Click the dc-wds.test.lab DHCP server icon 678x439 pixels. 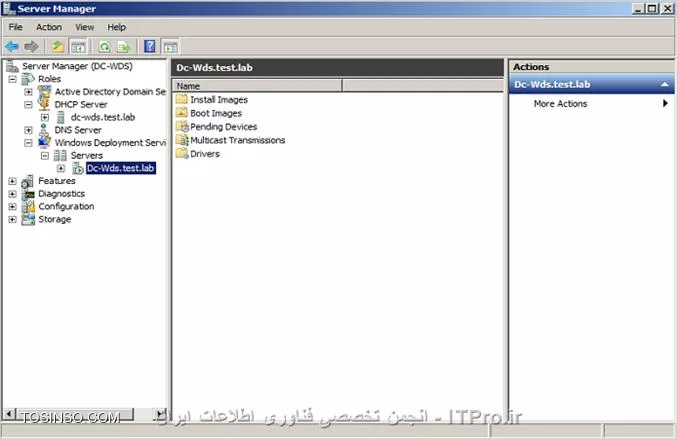pyautogui.click(x=61, y=117)
